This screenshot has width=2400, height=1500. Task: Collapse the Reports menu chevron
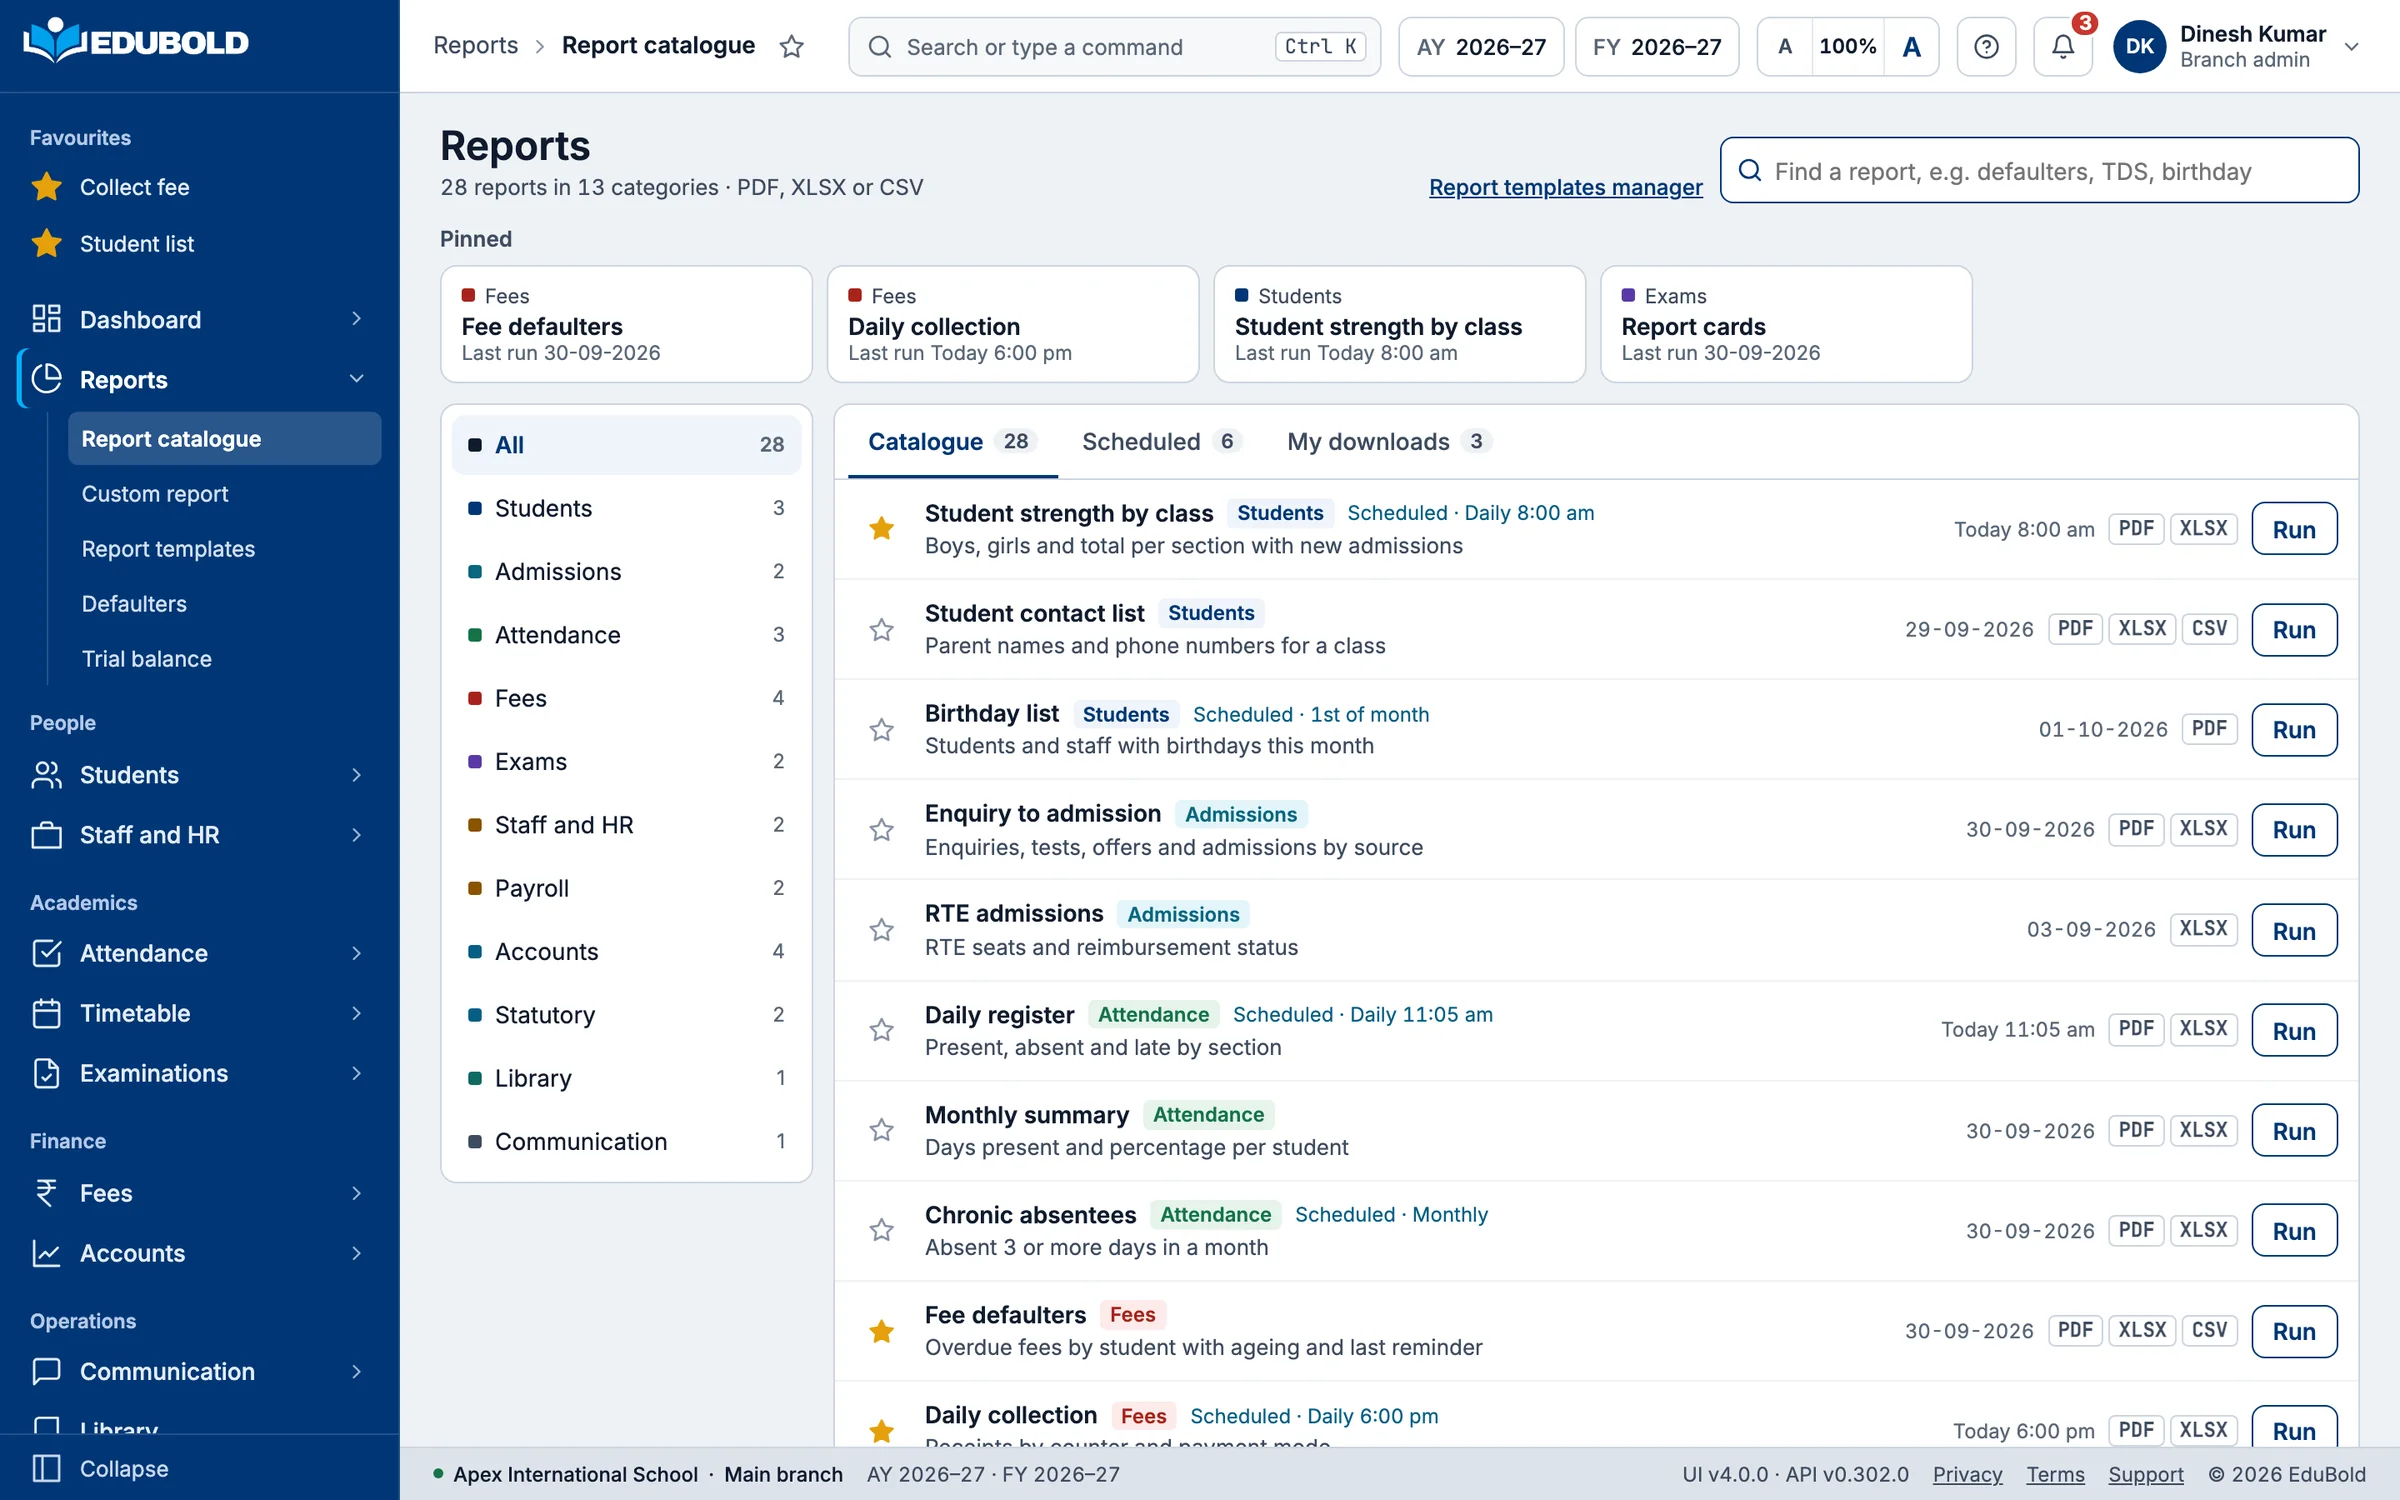(x=356, y=379)
